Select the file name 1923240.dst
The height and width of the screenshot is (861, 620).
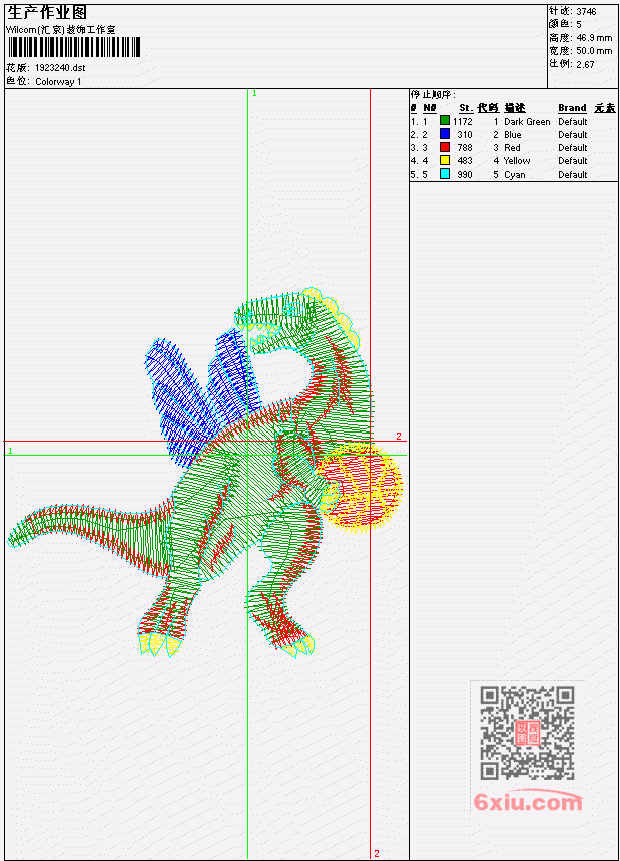tap(60, 68)
